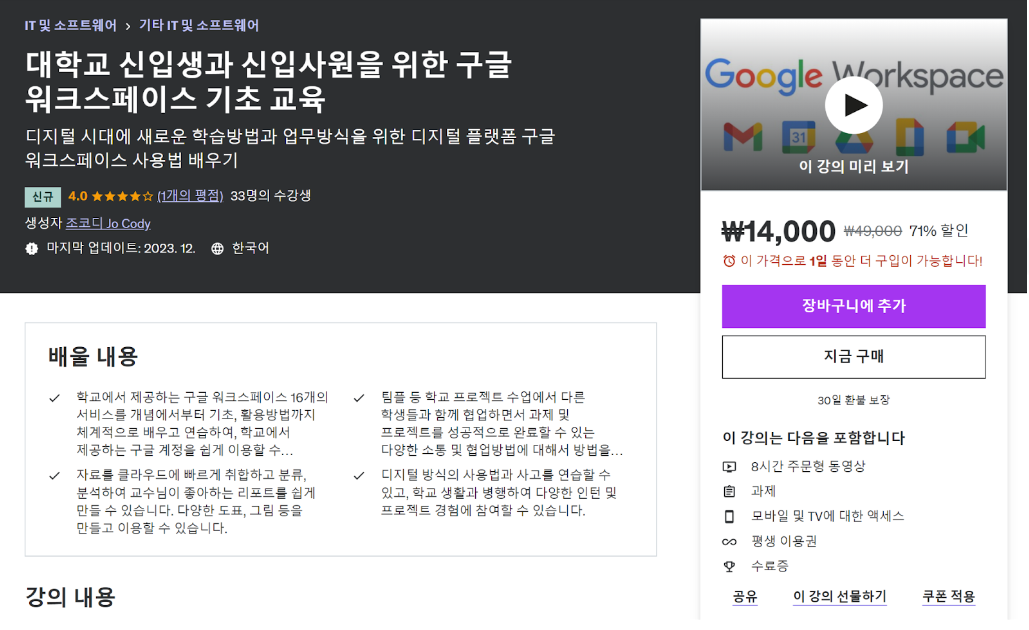Screen dimensions: 1029x630
Task: Click checkmark beside 학교에서 제공하는 구글 item
Action: coord(54,398)
